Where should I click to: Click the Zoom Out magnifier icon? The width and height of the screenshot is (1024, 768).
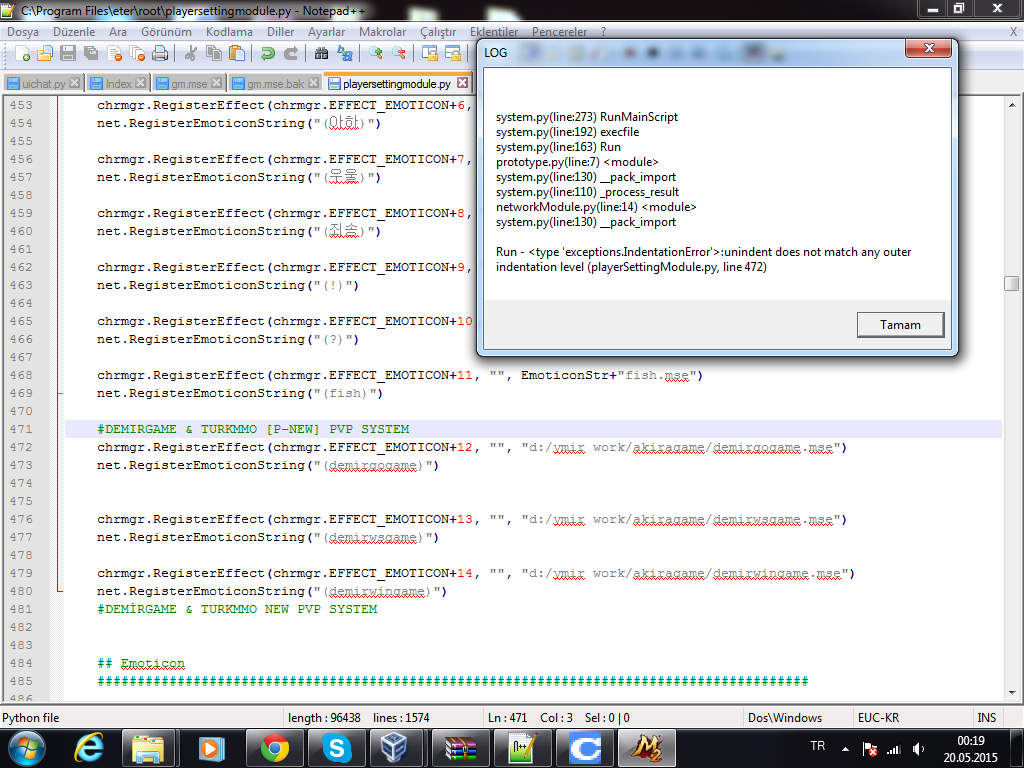398,54
